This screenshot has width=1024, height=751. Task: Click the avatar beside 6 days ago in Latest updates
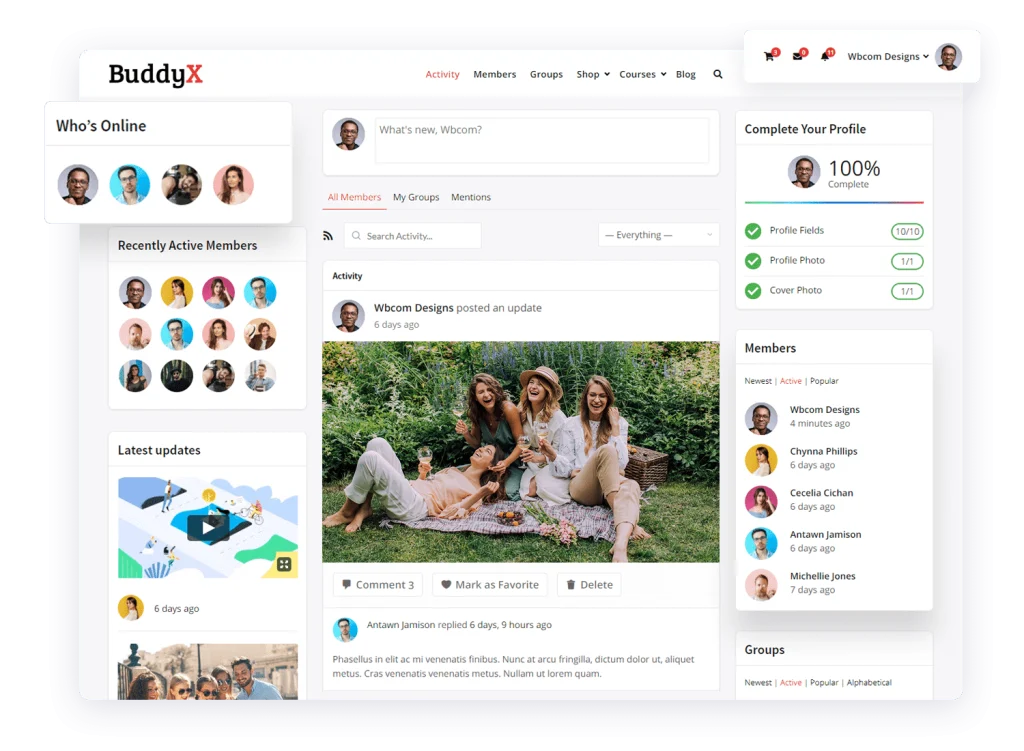[x=131, y=608]
